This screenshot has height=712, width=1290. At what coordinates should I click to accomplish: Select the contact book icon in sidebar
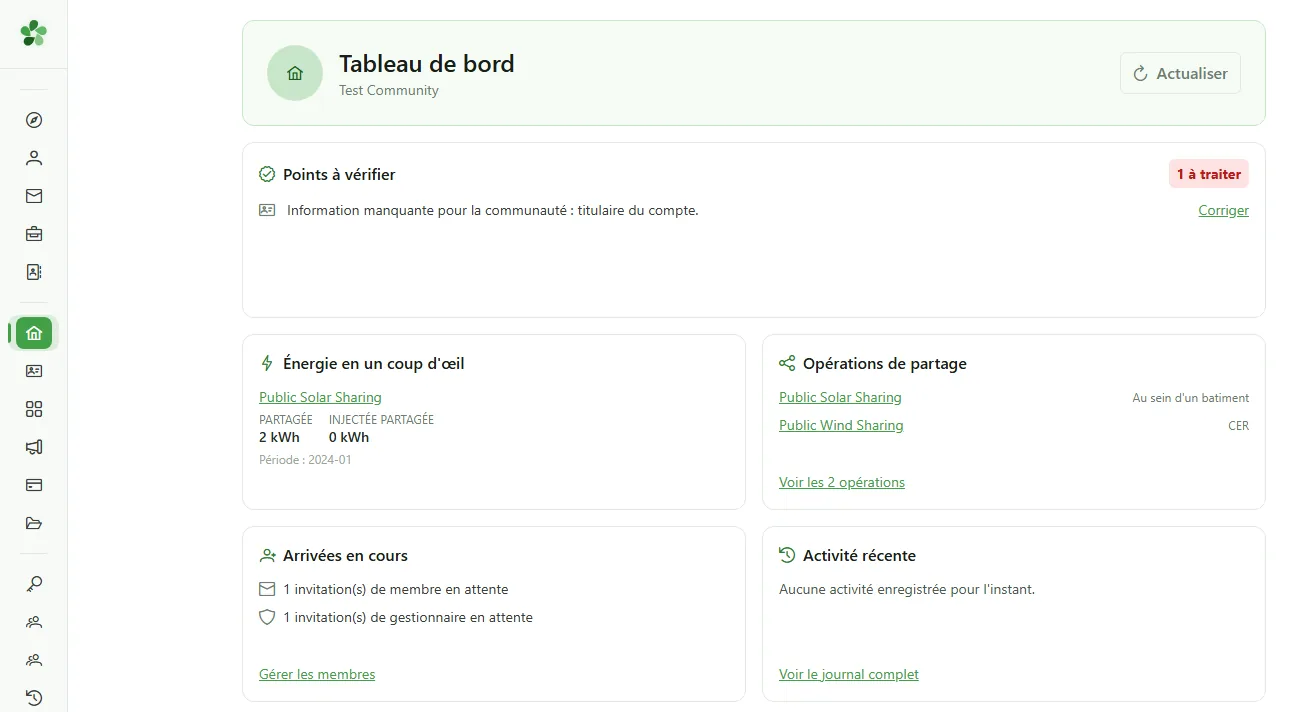click(34, 272)
